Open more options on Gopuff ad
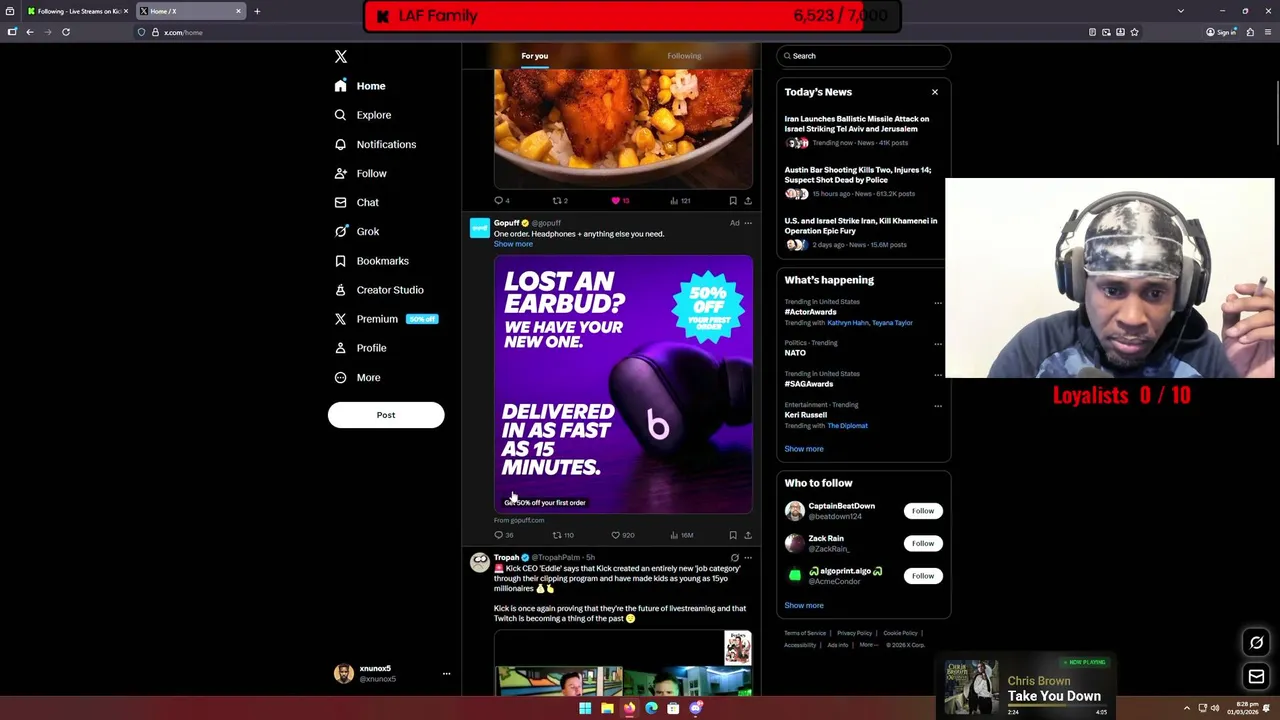 click(x=748, y=223)
